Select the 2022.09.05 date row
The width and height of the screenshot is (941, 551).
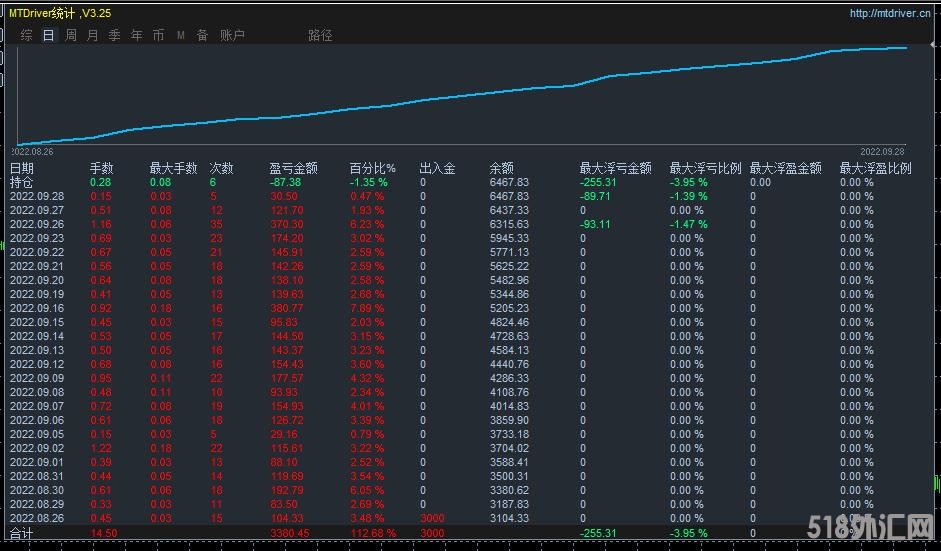(37, 434)
